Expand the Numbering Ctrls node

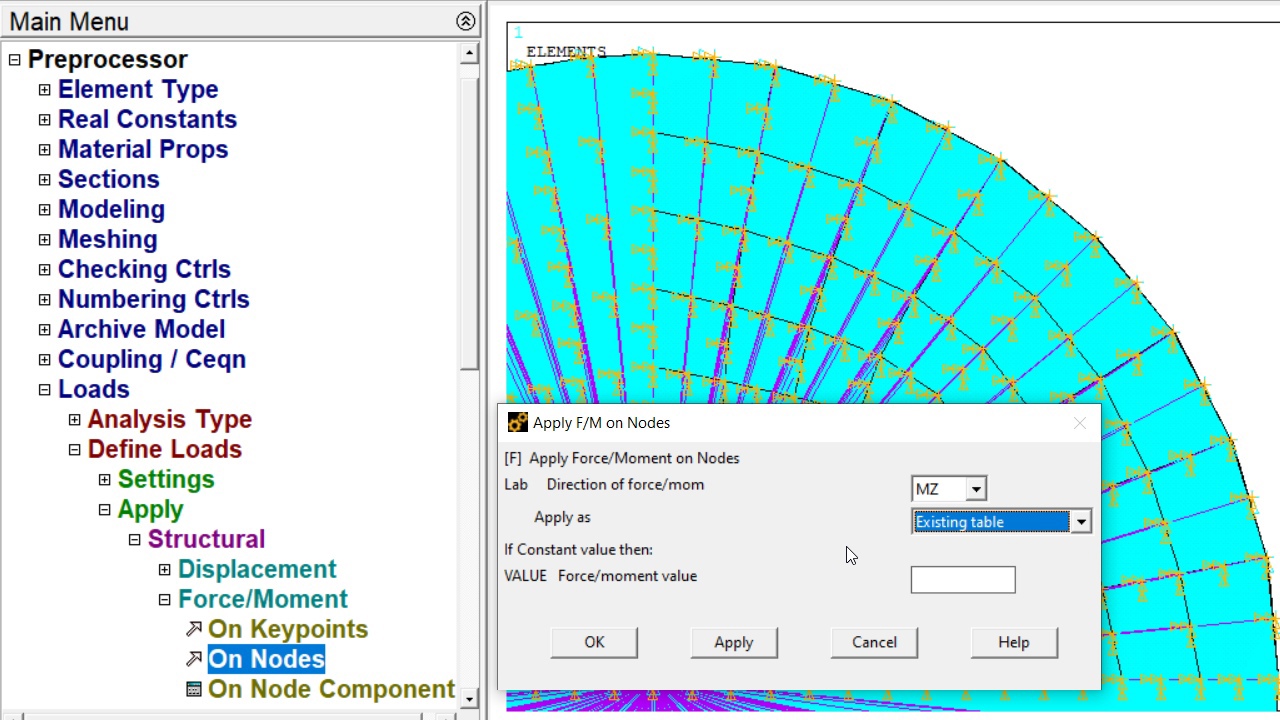point(45,300)
